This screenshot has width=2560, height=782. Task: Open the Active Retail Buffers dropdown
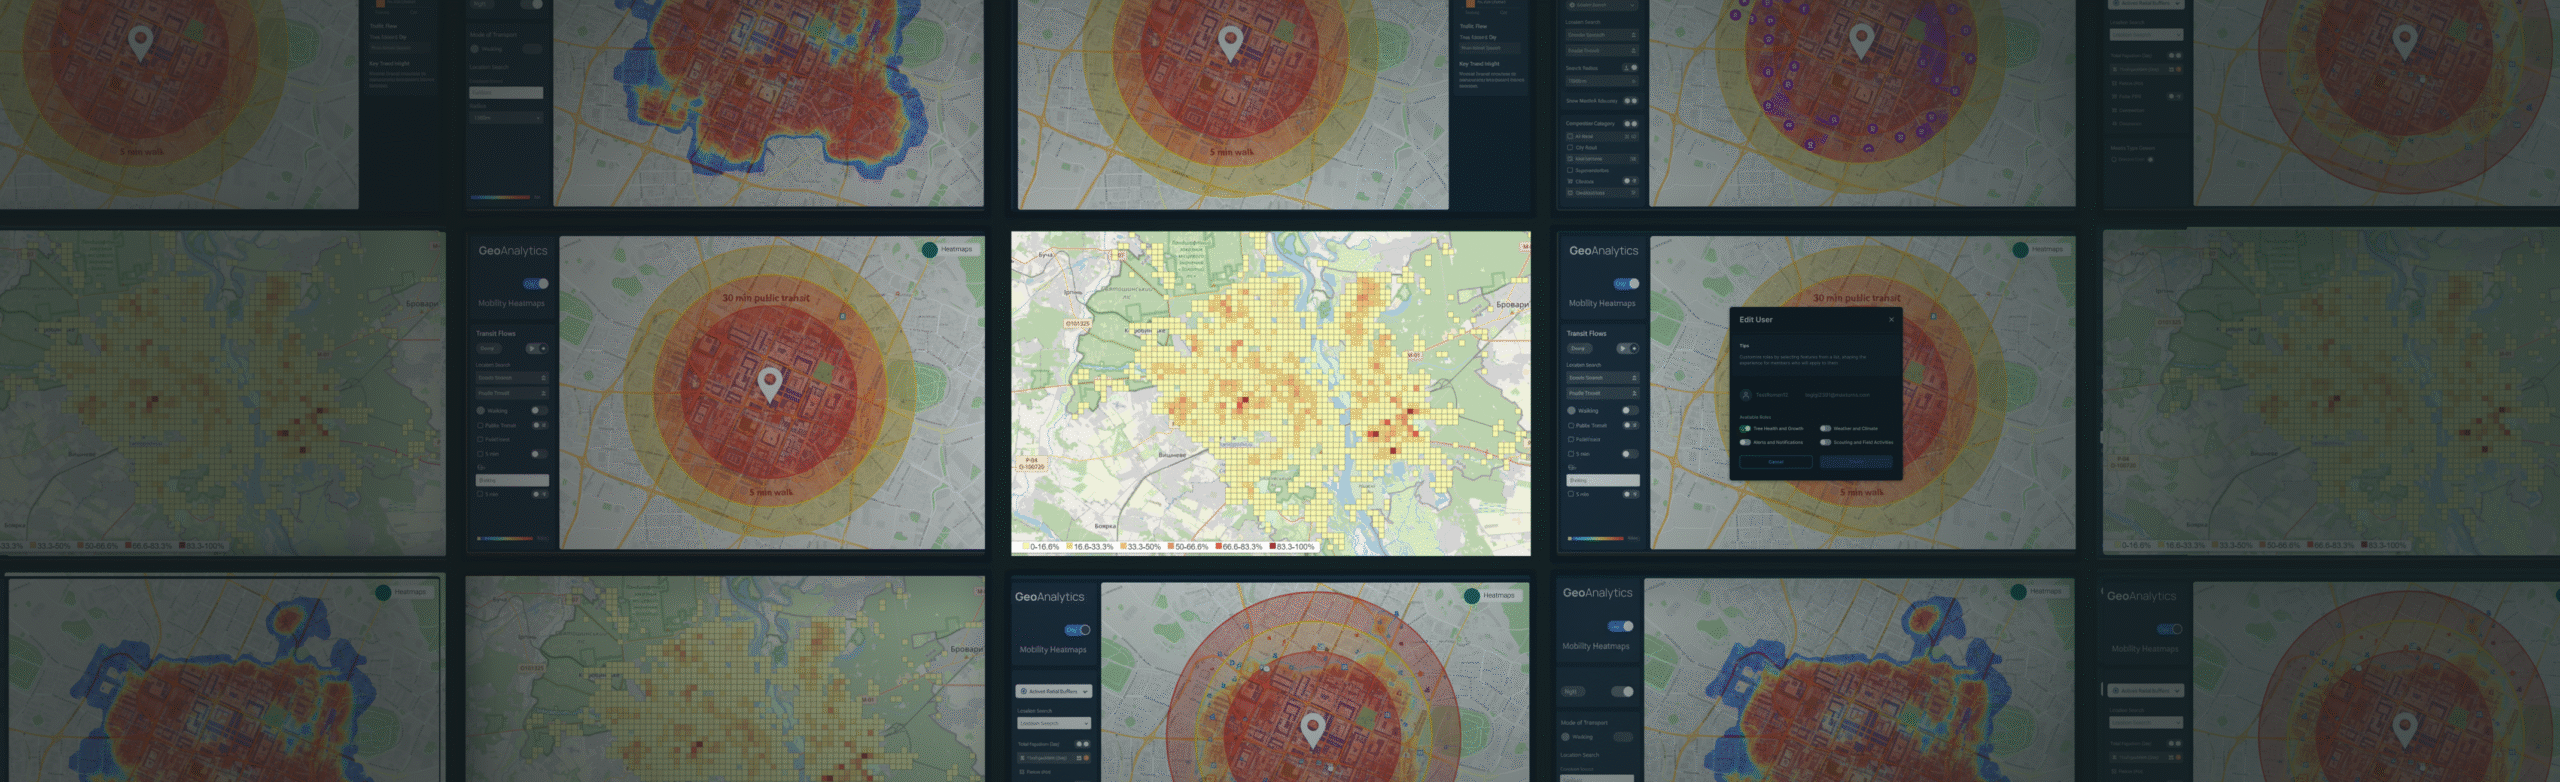tap(1054, 691)
